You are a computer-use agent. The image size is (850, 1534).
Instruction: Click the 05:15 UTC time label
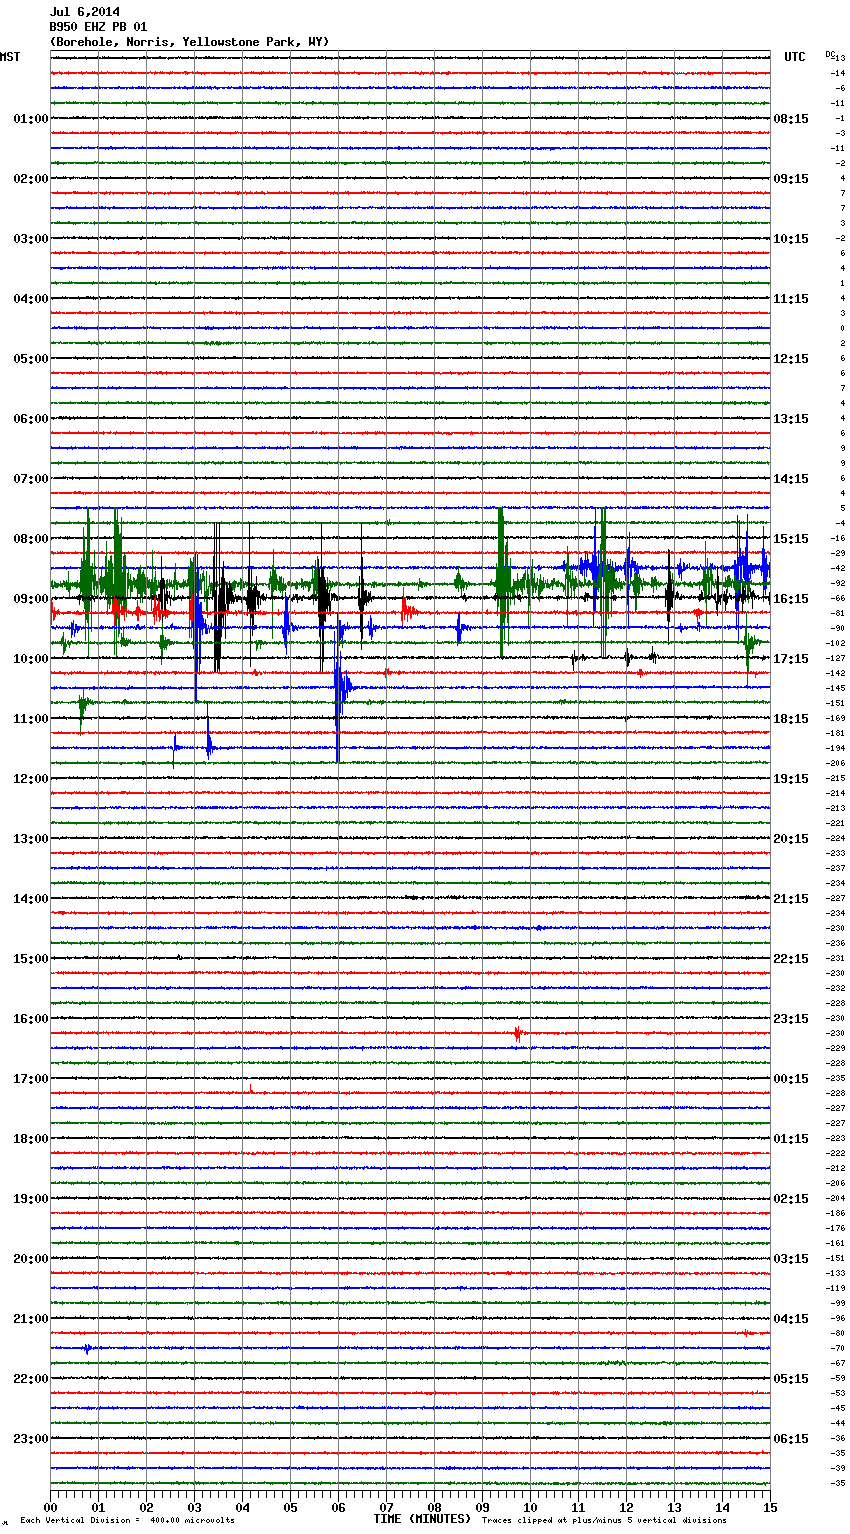point(791,1379)
